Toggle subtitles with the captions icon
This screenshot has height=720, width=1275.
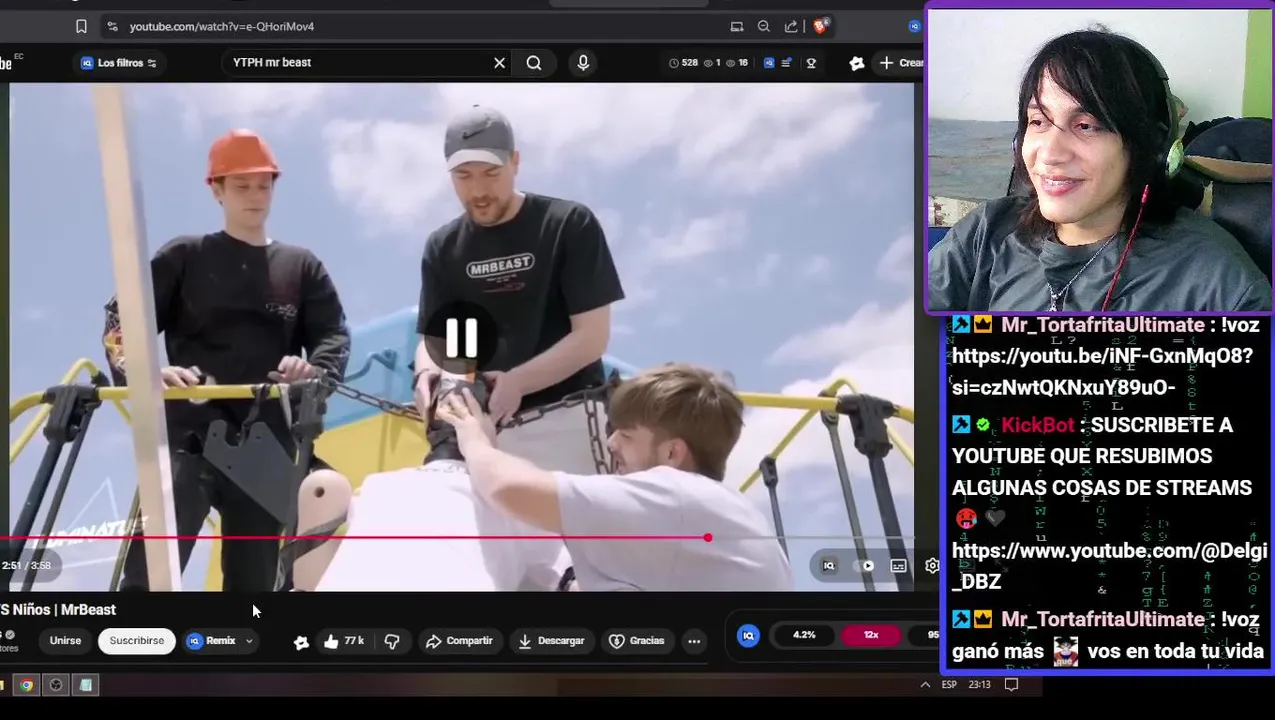899,566
